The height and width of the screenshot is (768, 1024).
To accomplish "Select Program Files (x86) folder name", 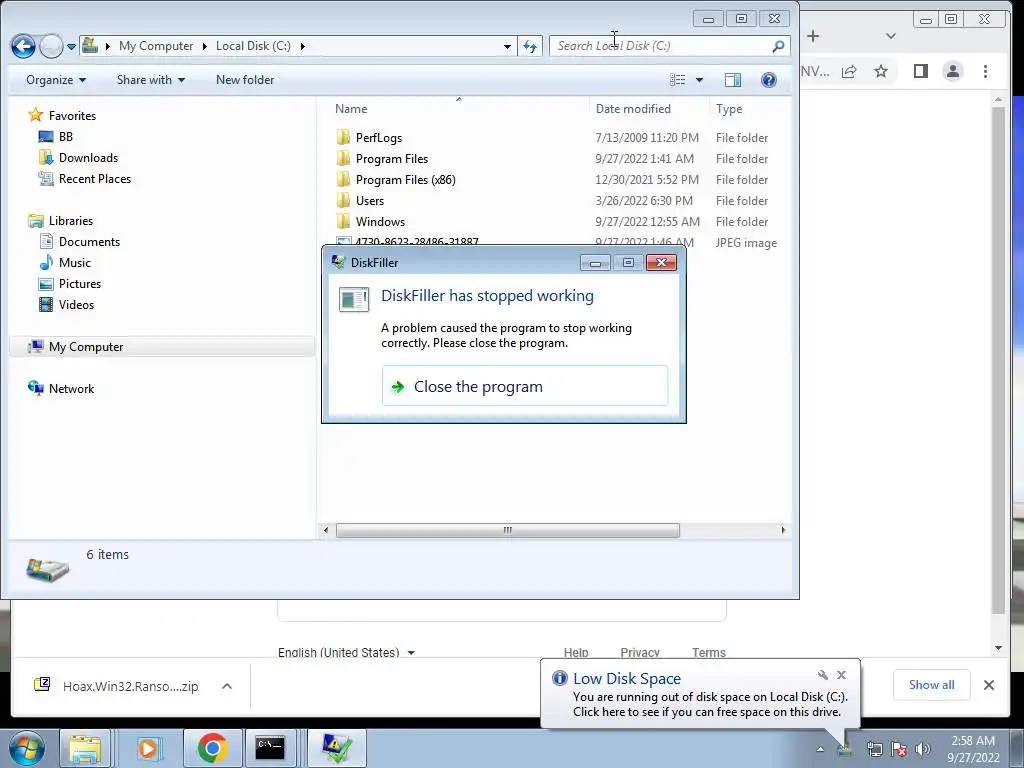I will [406, 180].
